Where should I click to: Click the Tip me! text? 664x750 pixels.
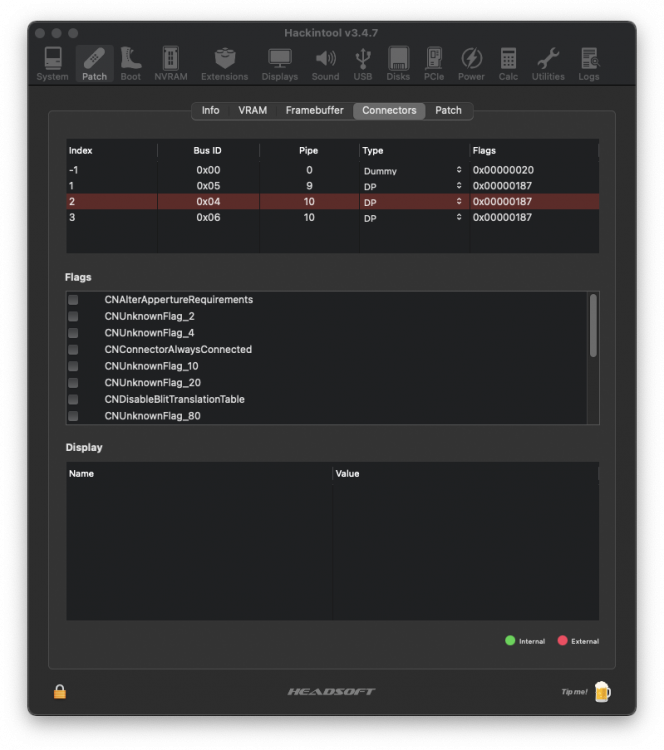tap(574, 692)
